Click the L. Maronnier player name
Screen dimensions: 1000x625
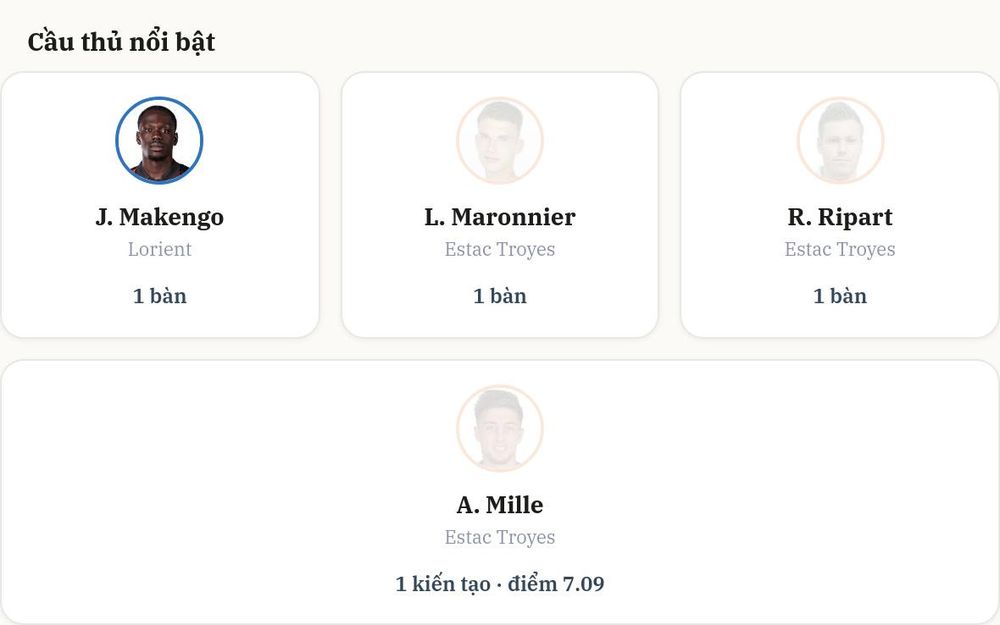[500, 217]
